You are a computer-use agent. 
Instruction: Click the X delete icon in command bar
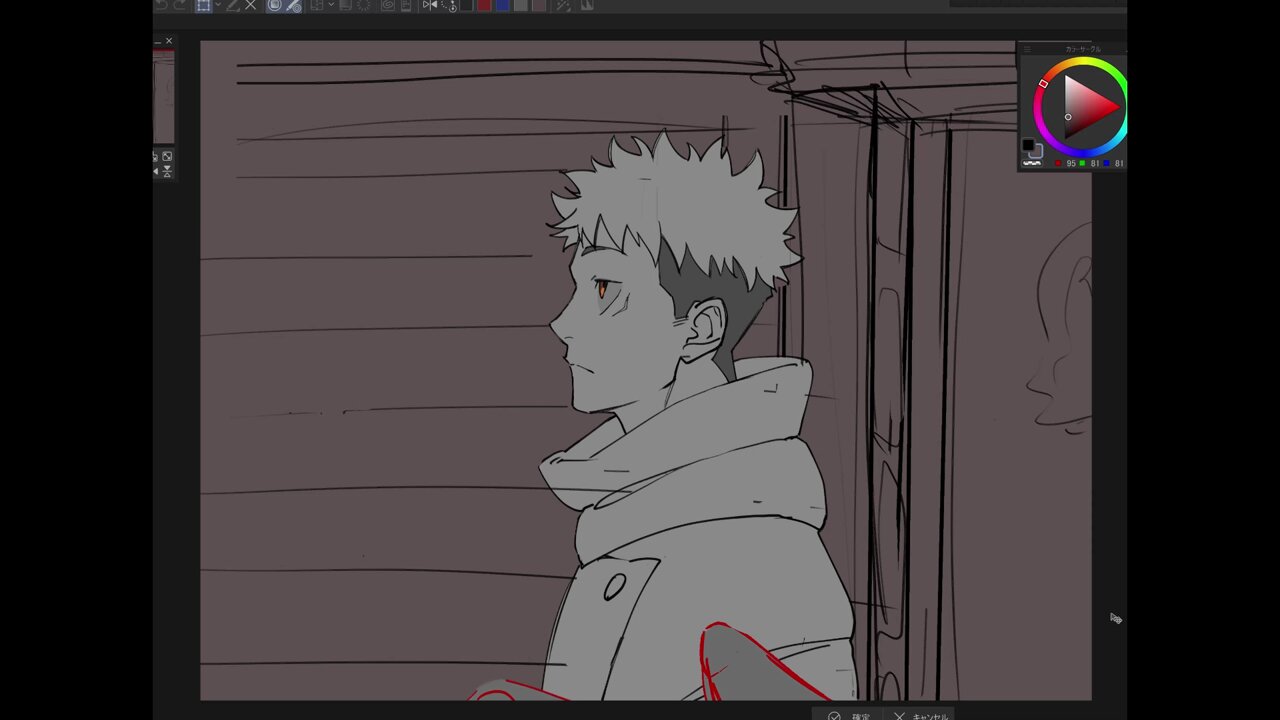point(251,5)
